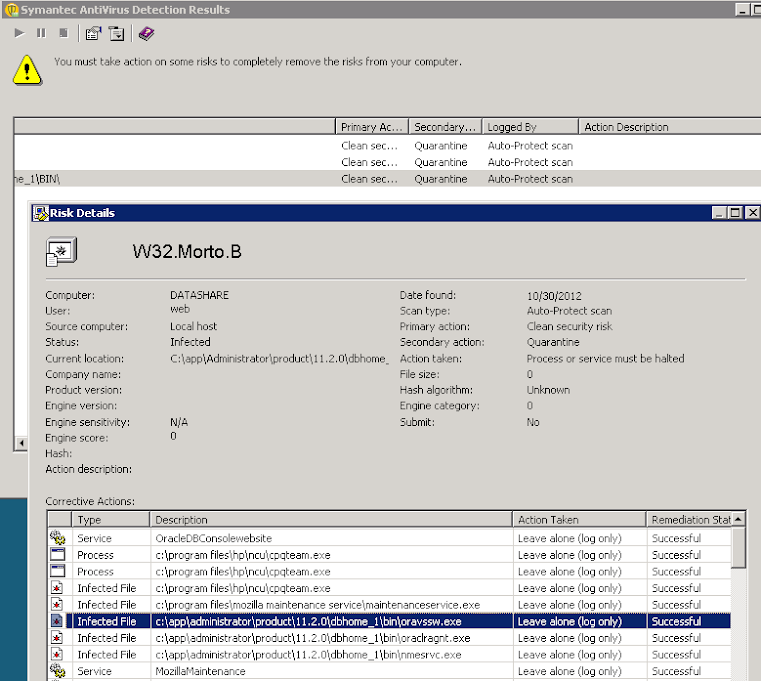Click the MozillaMaintenance service gear icon
This screenshot has height=681, width=761.
click(57, 671)
